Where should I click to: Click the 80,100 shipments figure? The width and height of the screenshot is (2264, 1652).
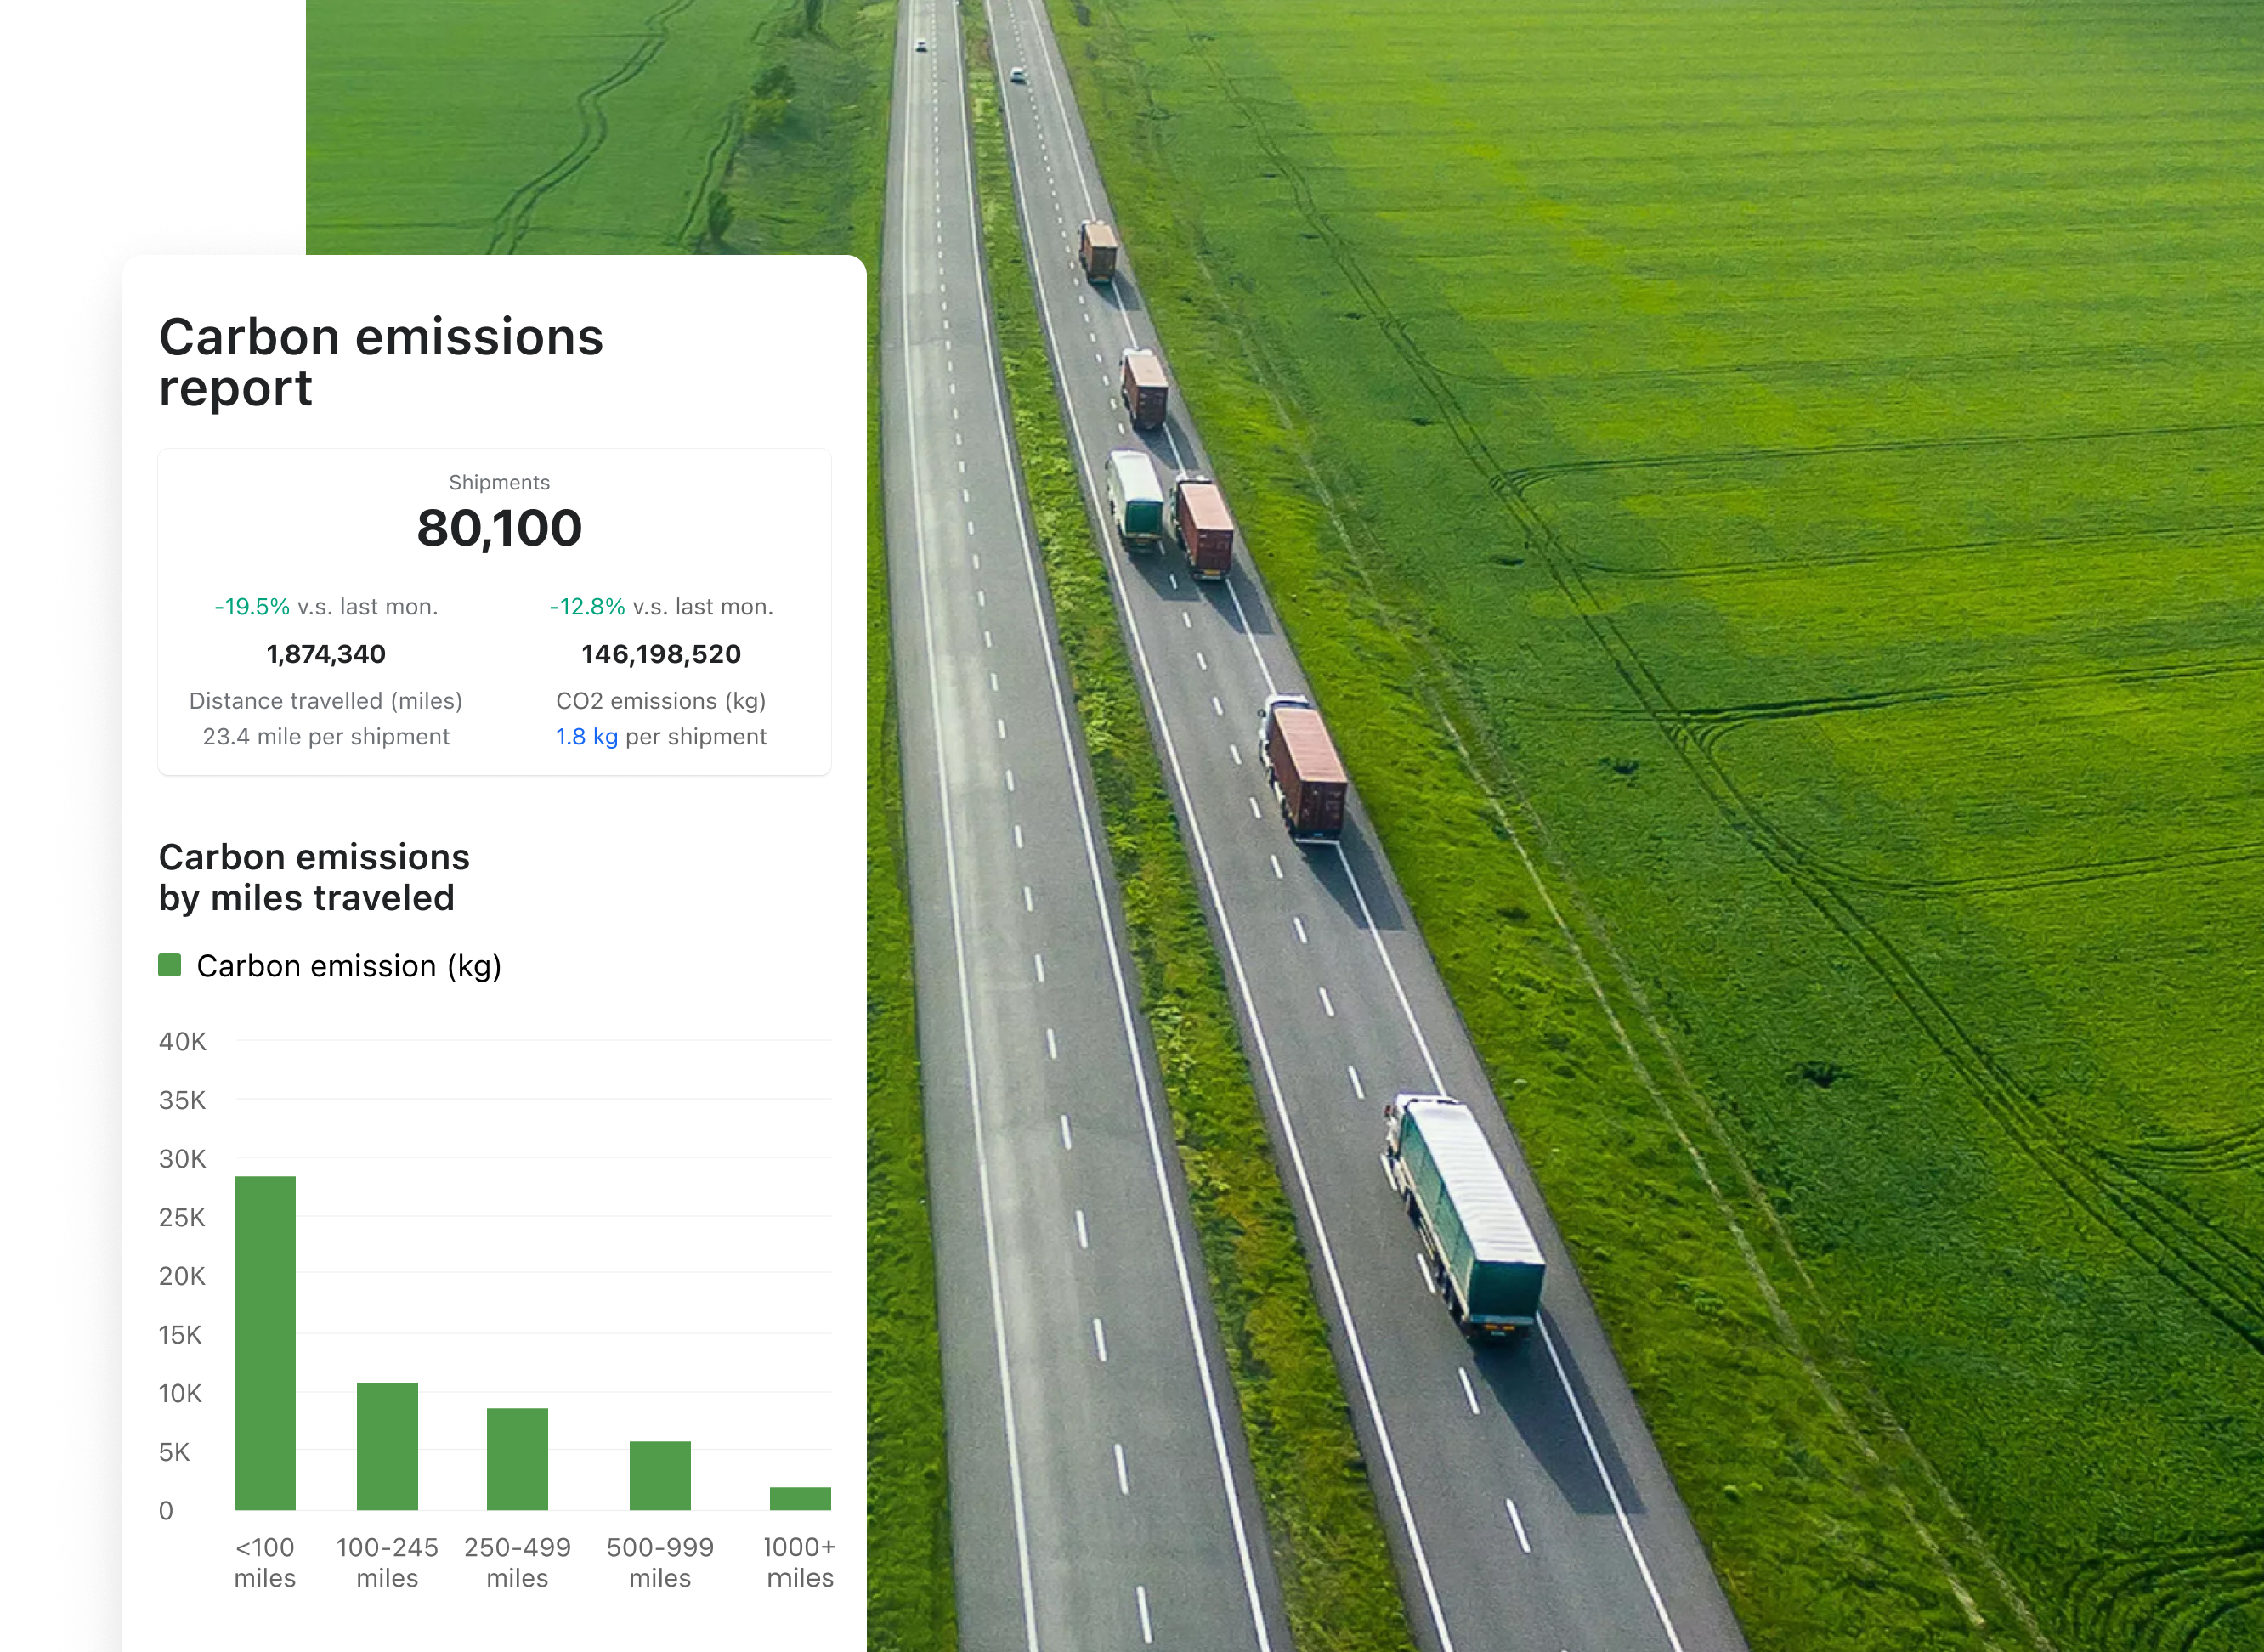pyautogui.click(x=499, y=528)
